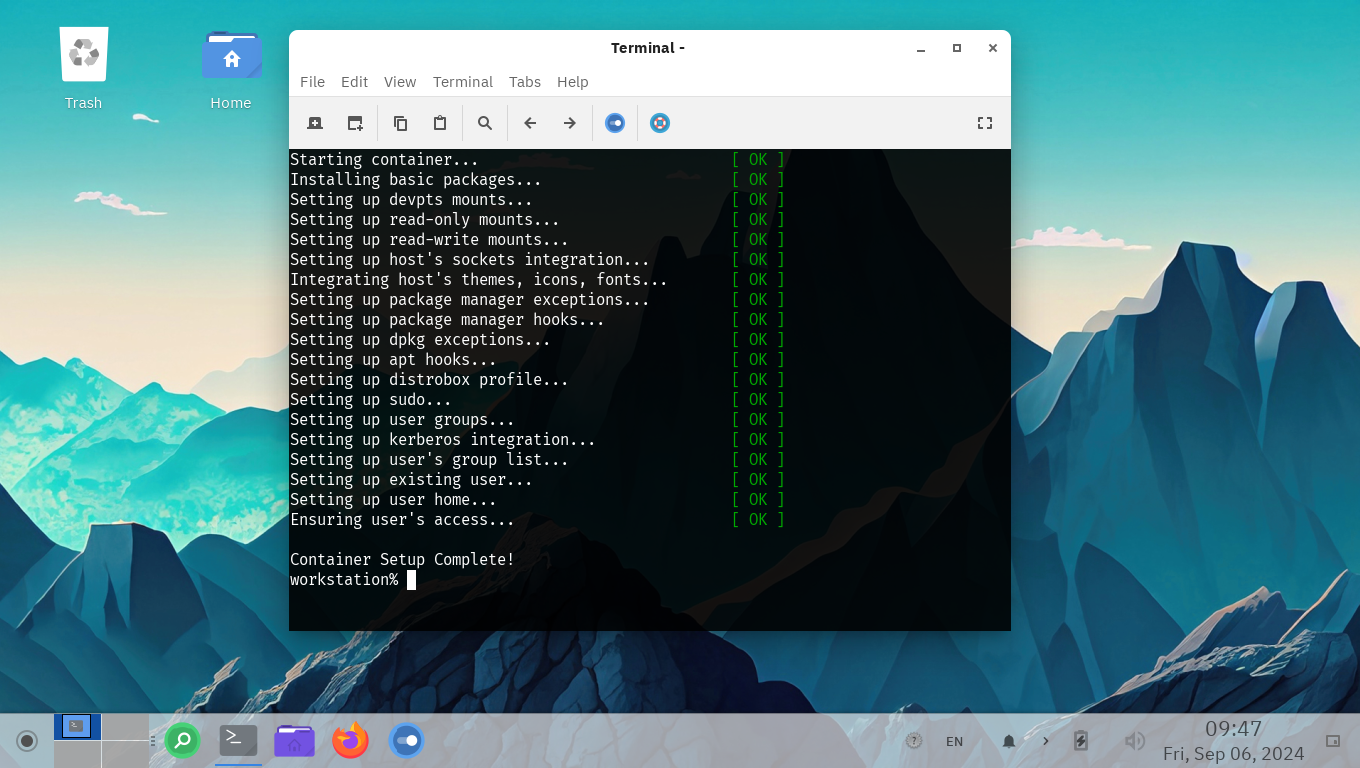Open the Tabs menu
The height and width of the screenshot is (768, 1360).
[524, 82]
